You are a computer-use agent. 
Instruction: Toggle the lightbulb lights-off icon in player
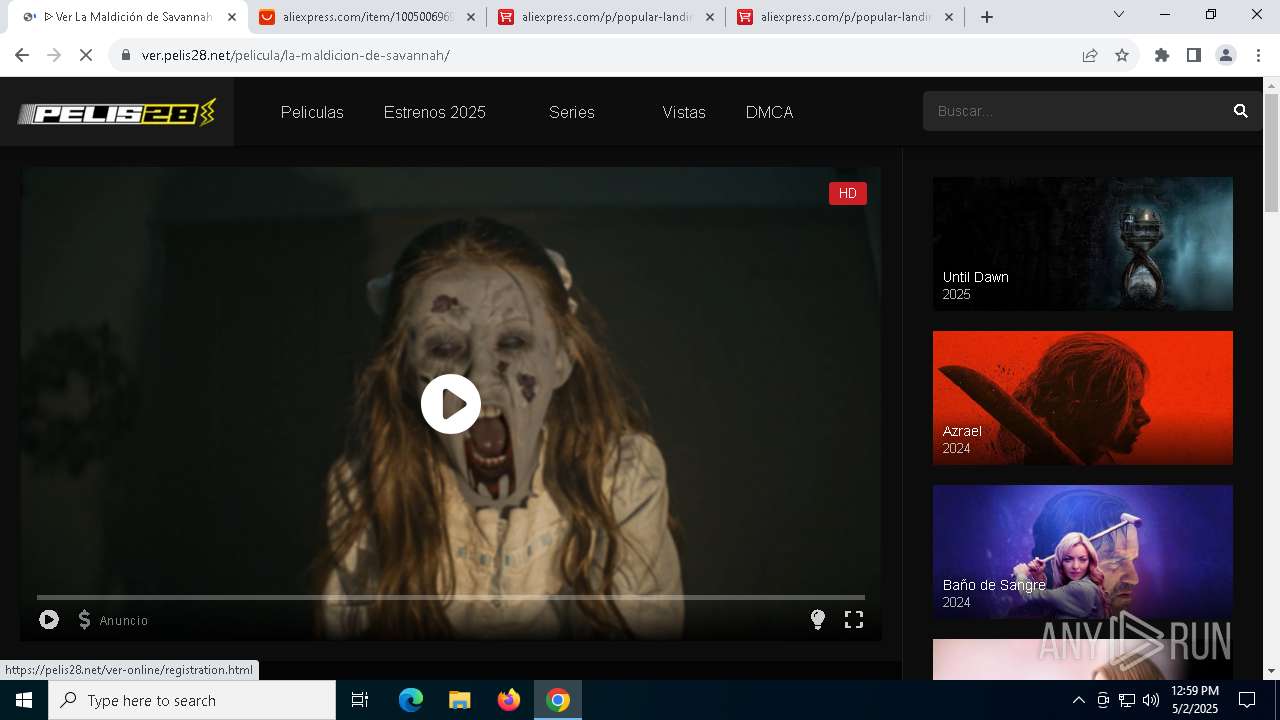[x=818, y=620]
